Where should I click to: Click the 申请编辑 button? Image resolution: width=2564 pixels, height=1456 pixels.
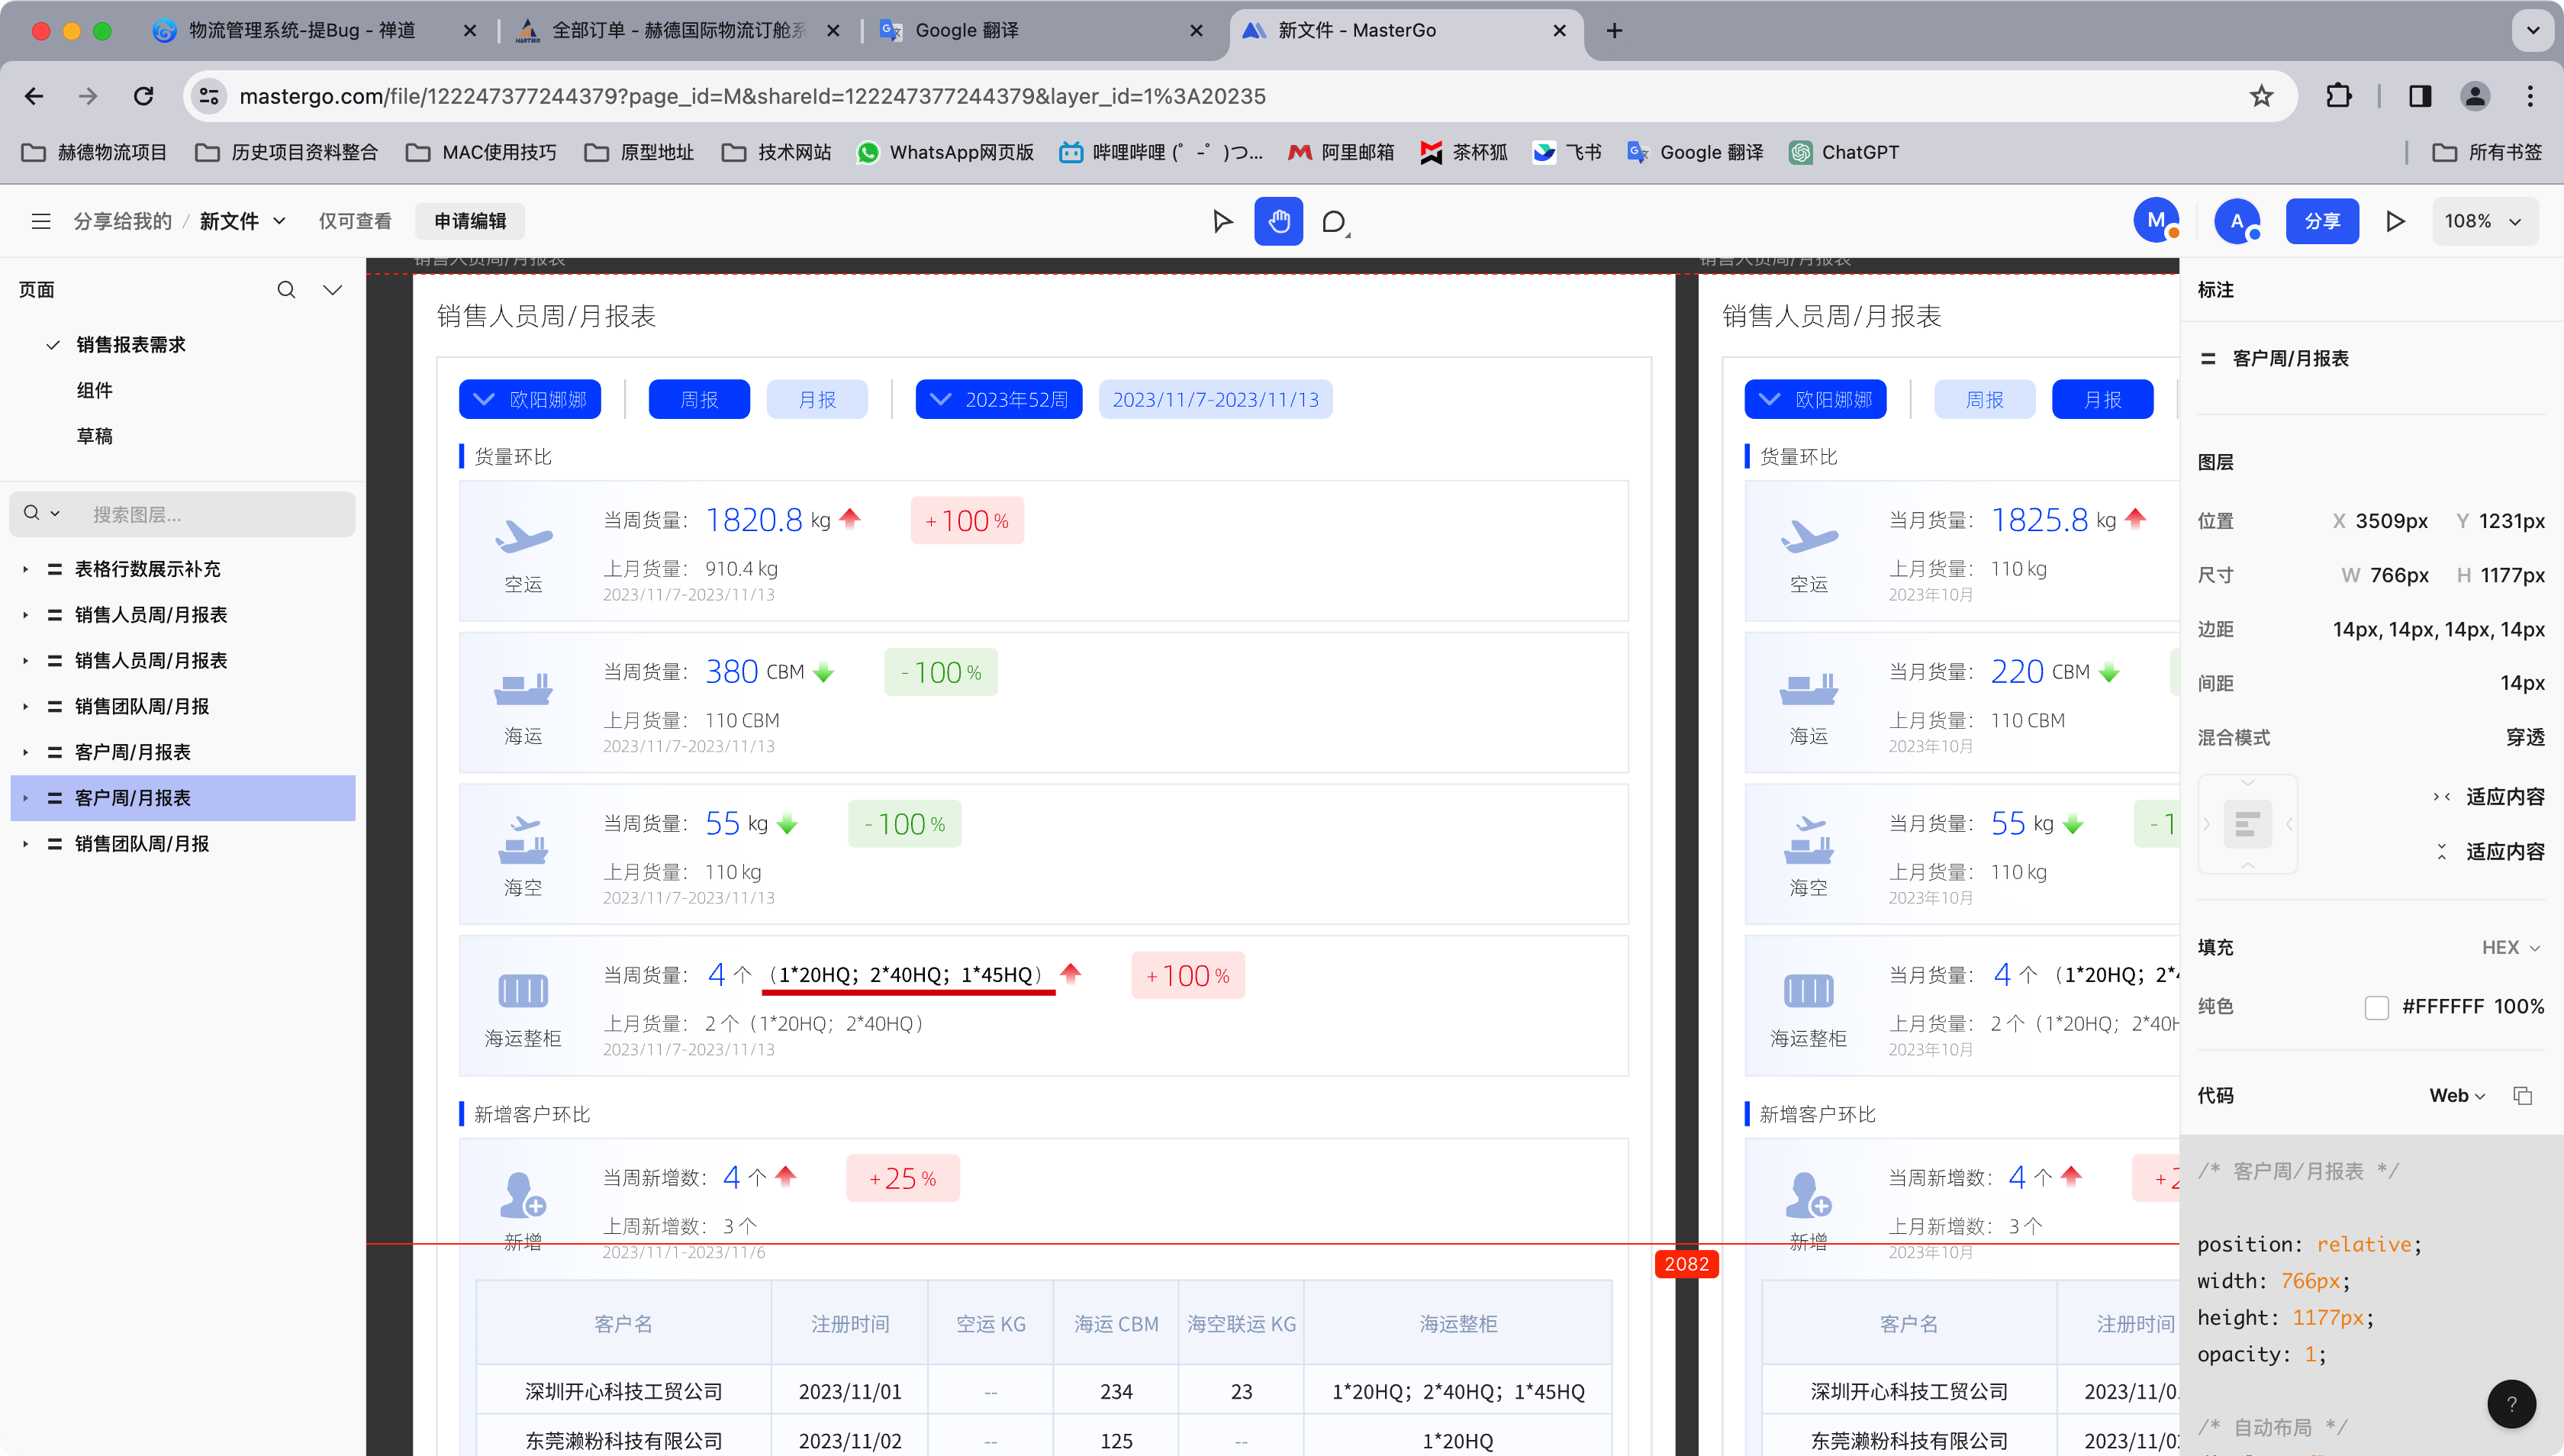(470, 221)
